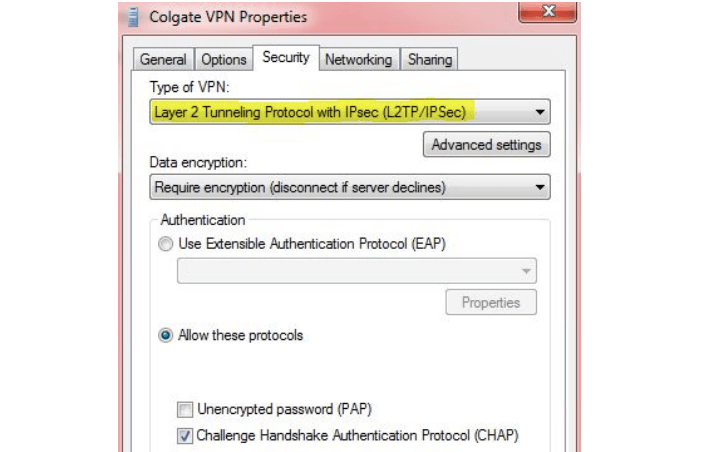Click the L2TP/IPSec VPN type field
710x452 pixels.
pos(350,112)
